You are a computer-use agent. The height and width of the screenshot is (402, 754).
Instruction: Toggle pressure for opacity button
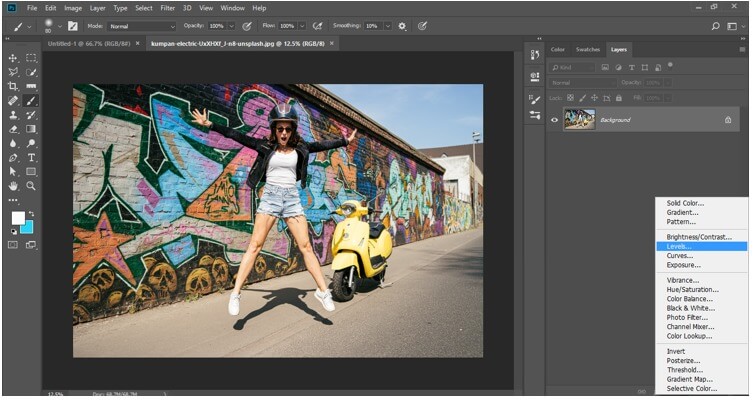click(247, 26)
